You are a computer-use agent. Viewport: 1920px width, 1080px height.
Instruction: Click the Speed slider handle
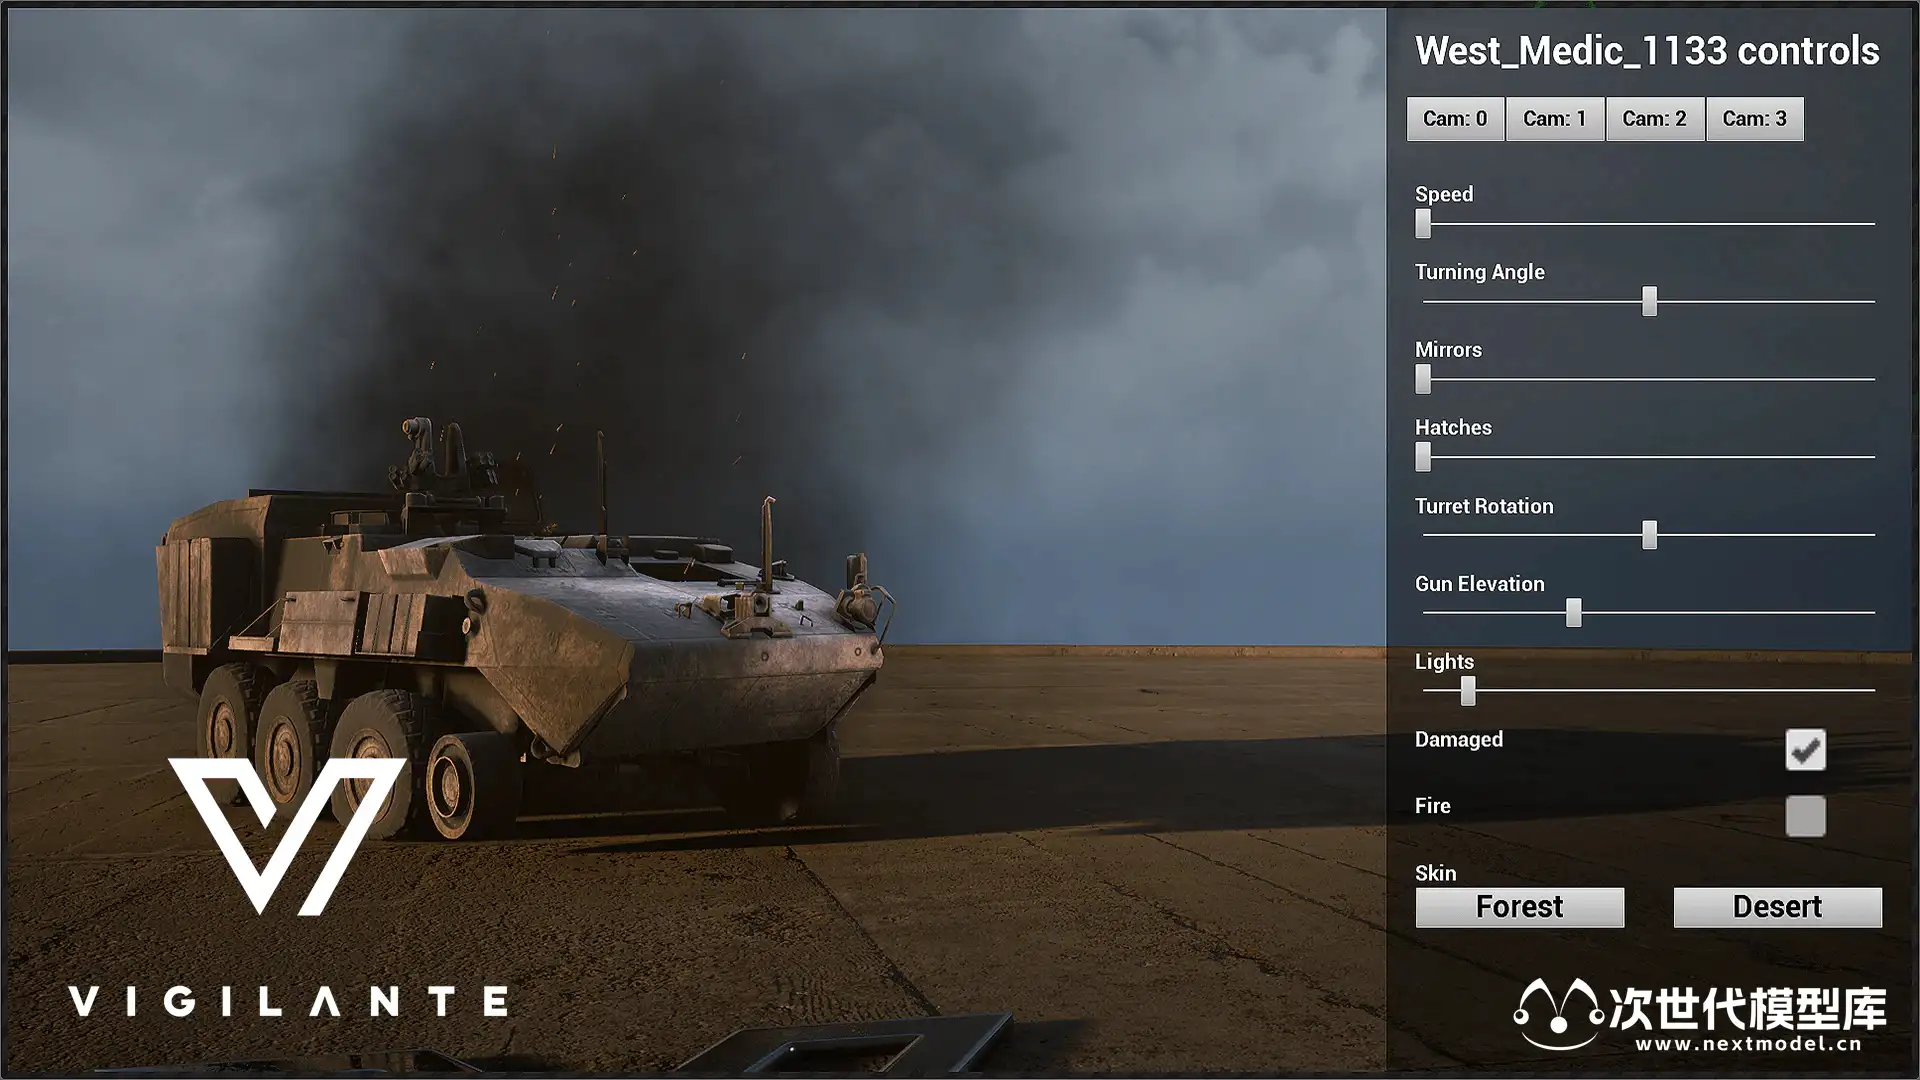coord(1423,223)
